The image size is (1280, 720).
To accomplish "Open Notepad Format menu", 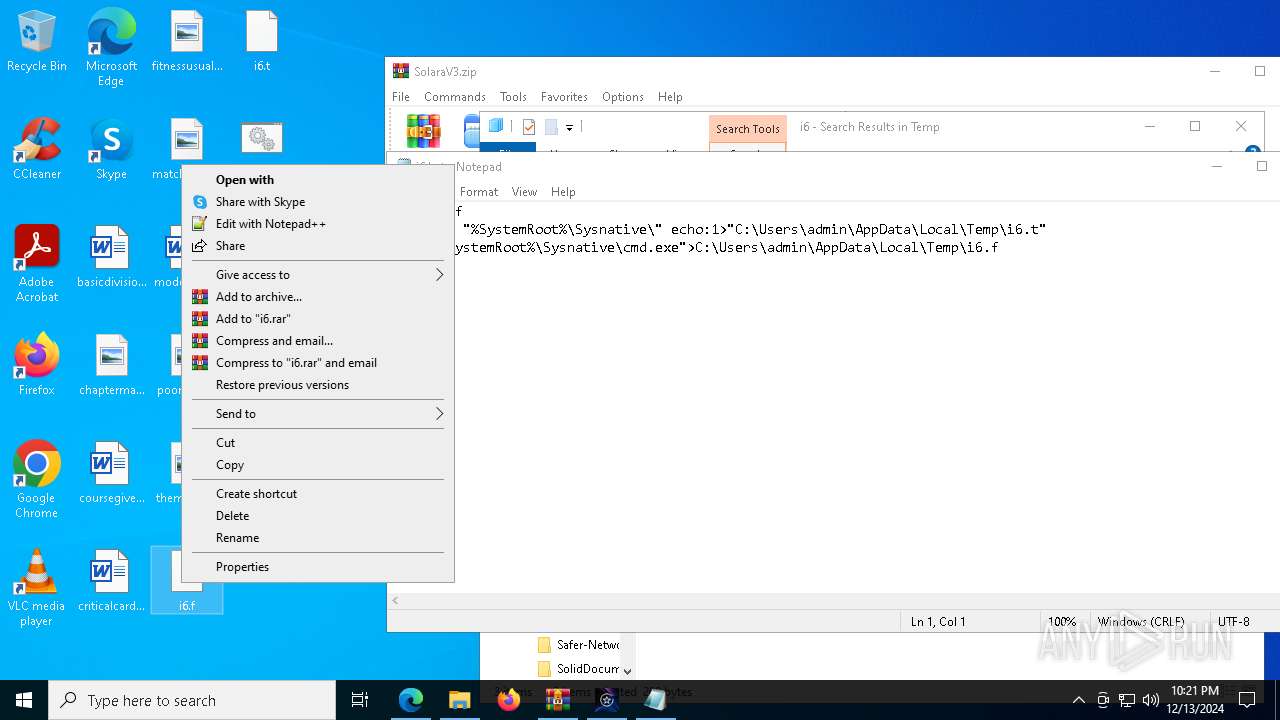I will 479,192.
